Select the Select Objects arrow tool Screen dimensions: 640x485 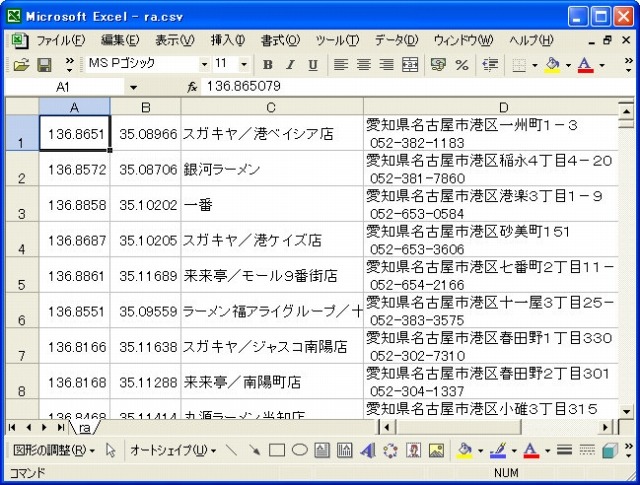(110, 450)
